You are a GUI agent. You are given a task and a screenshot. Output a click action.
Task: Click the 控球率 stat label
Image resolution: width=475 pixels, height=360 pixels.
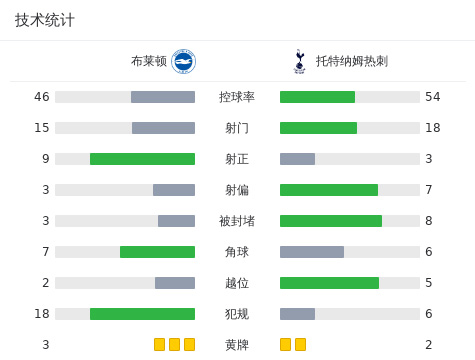pyautogui.click(x=237, y=97)
